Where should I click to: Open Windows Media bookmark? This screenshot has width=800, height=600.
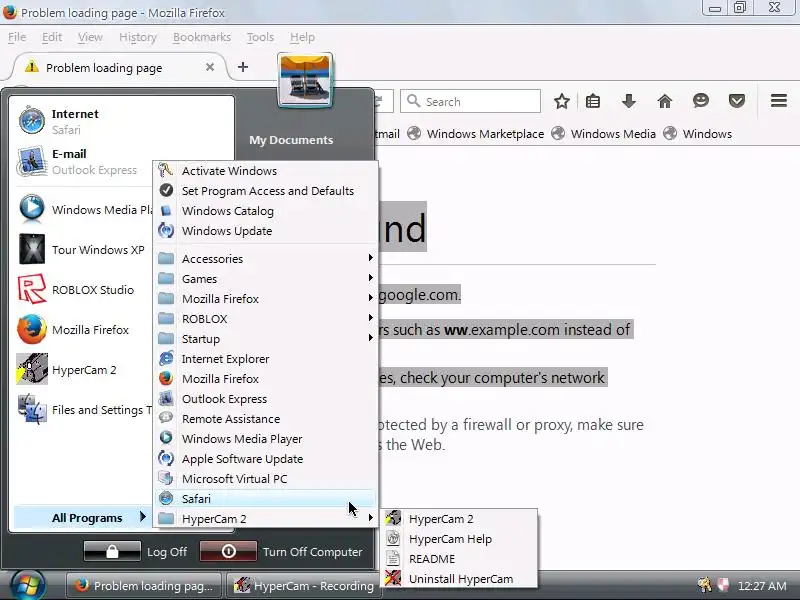pos(603,134)
